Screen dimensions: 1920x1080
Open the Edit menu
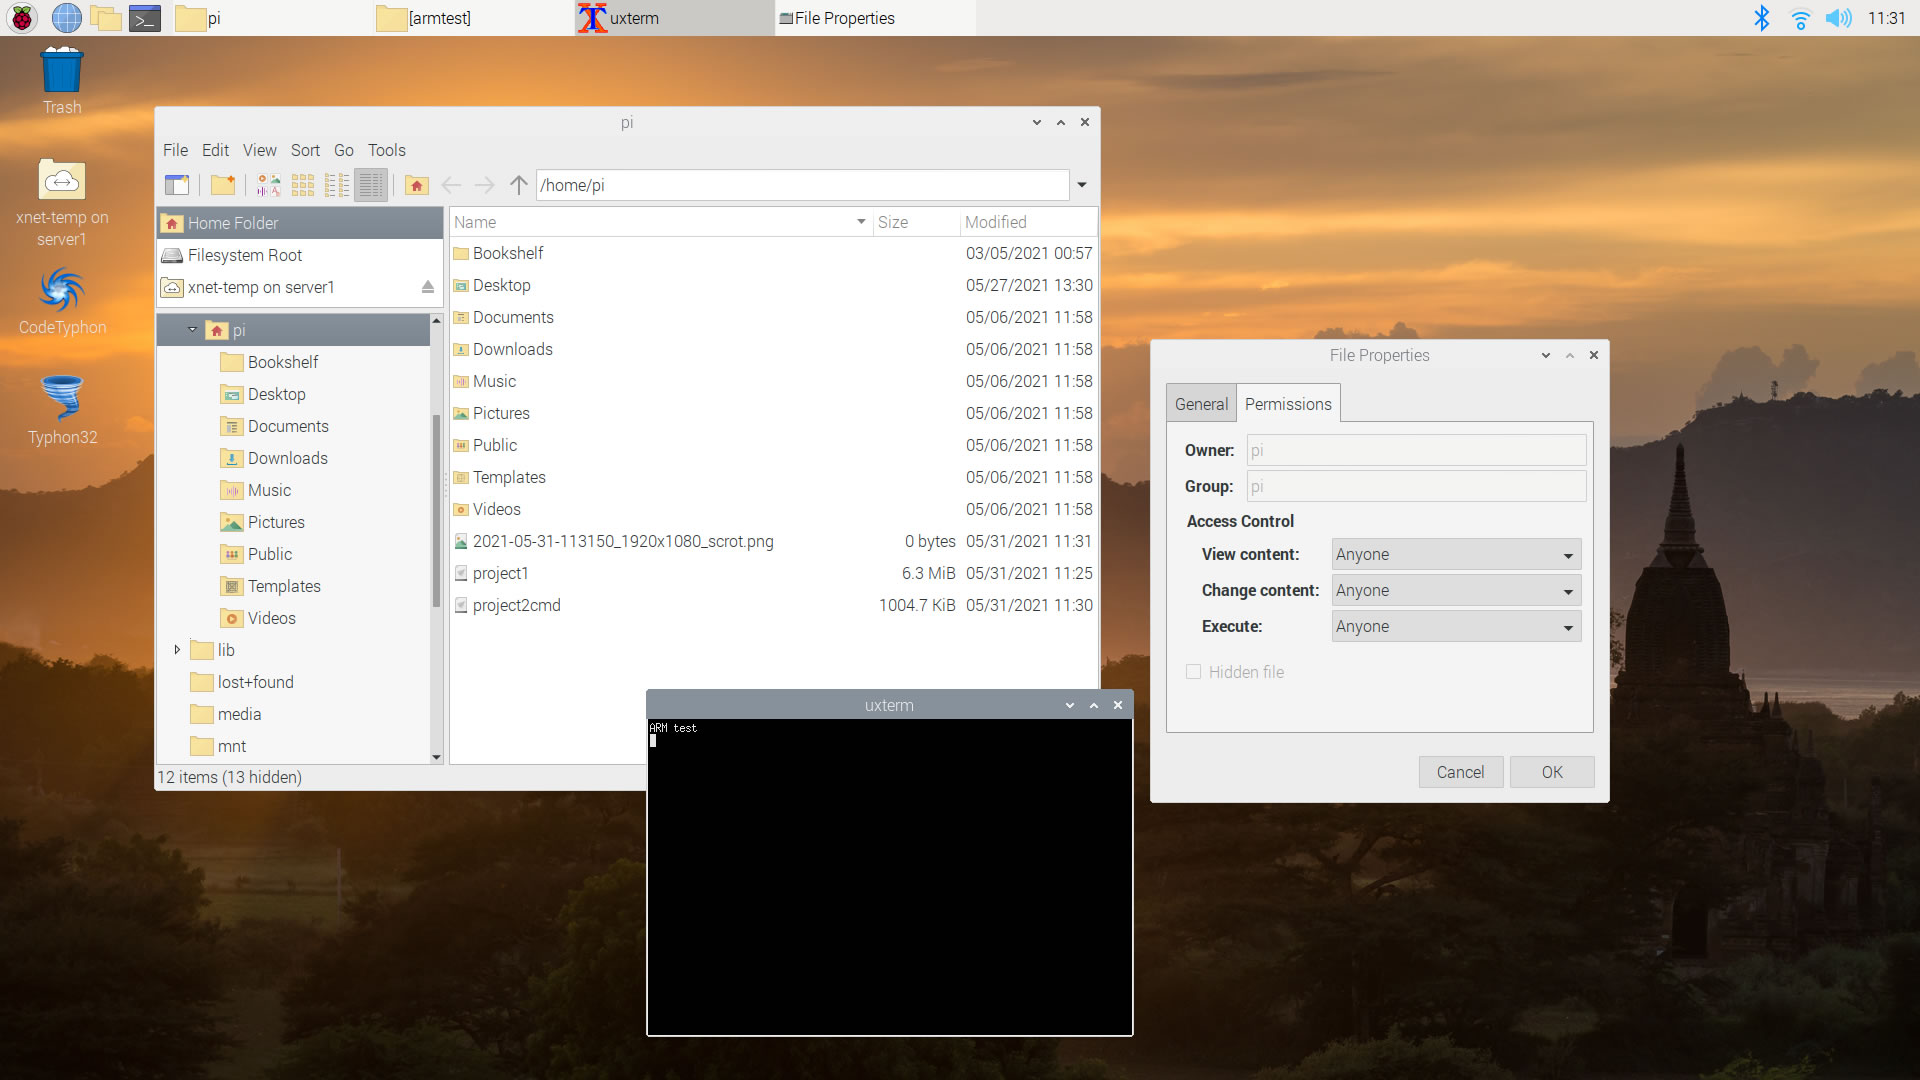pos(215,150)
